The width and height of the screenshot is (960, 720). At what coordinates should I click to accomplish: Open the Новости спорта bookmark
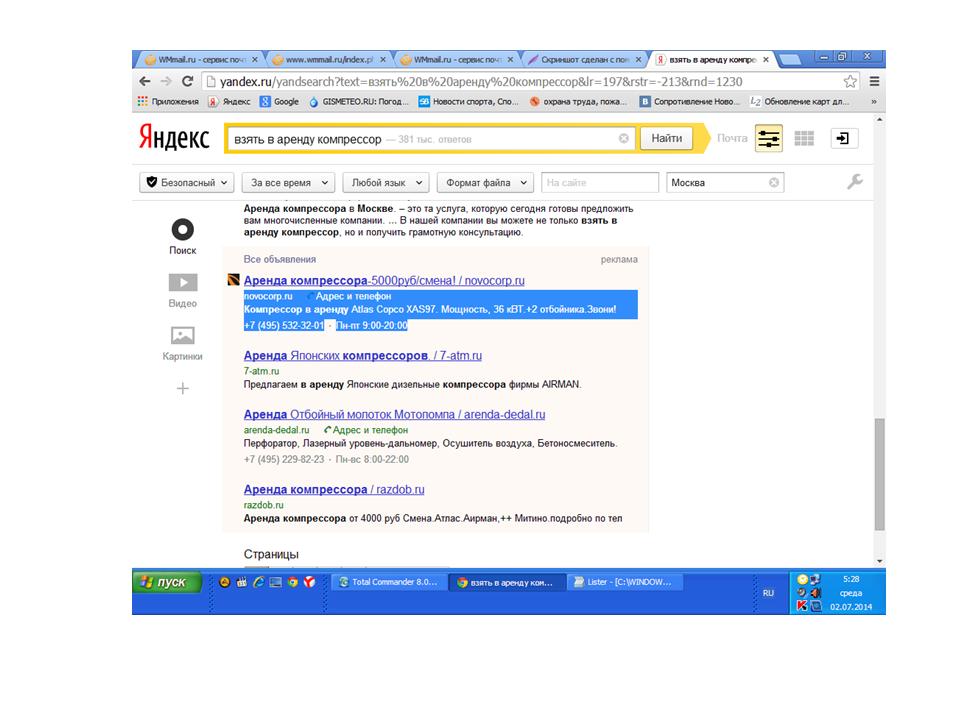click(x=469, y=102)
